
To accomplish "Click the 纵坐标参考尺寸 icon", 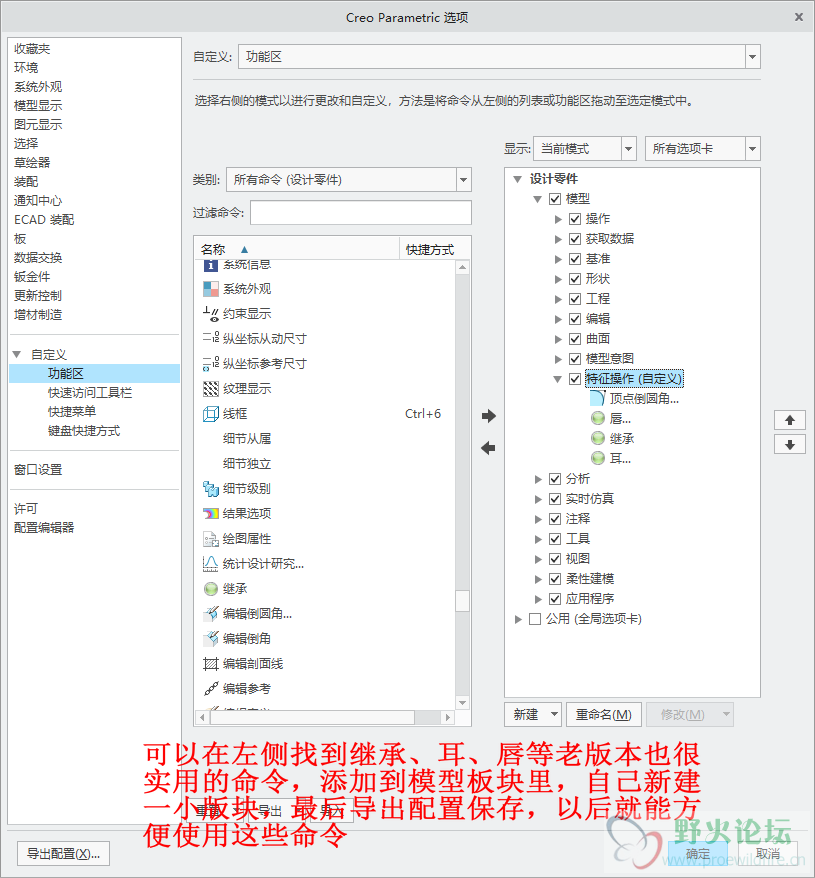I will click(x=211, y=364).
